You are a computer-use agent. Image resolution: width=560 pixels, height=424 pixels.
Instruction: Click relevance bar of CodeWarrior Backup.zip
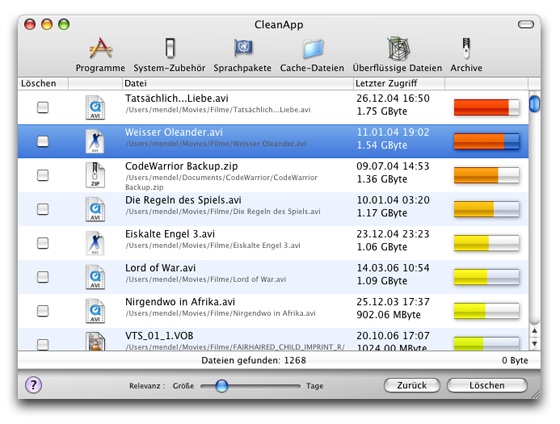click(x=486, y=175)
